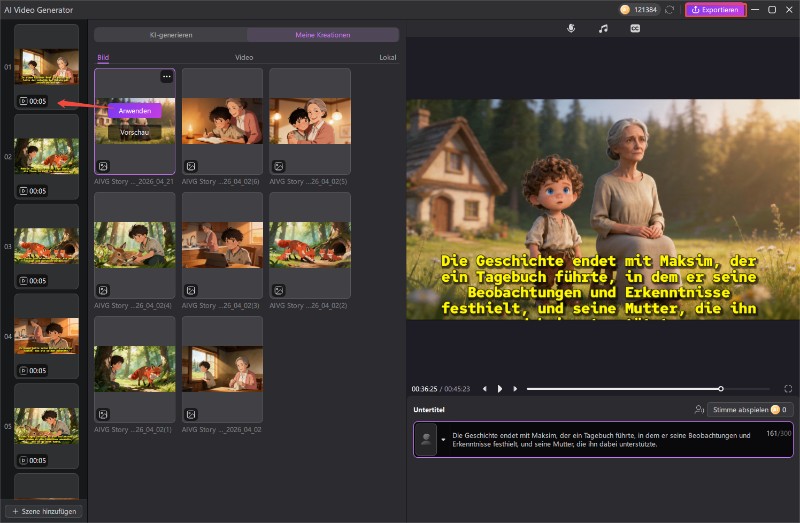Select scene 03 thumbnail in sidebar
Viewport: 800px width, 523px height.
click(x=46, y=245)
